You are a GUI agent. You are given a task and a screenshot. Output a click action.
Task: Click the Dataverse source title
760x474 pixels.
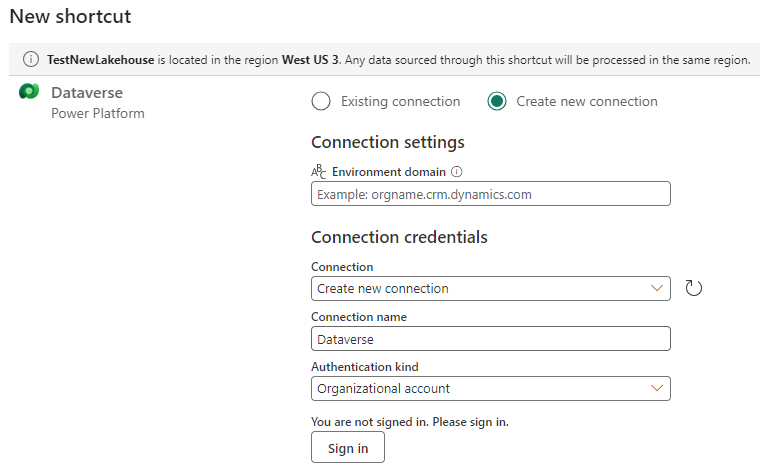click(x=87, y=92)
